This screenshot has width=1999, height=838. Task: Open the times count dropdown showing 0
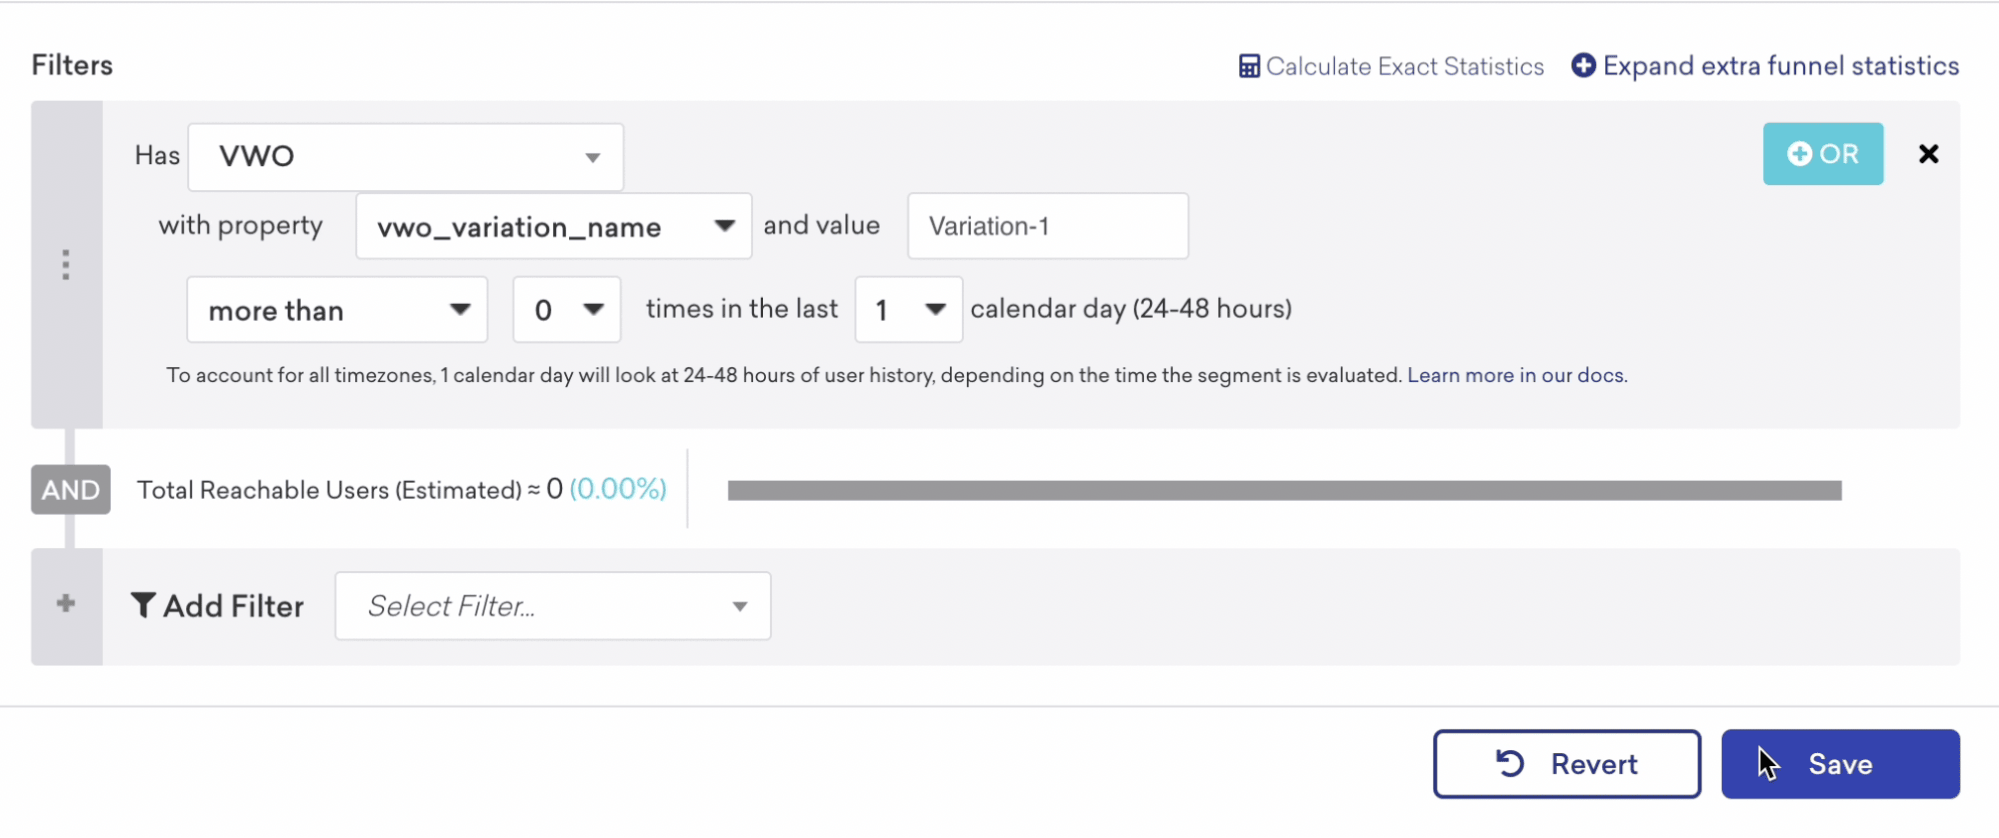point(566,311)
